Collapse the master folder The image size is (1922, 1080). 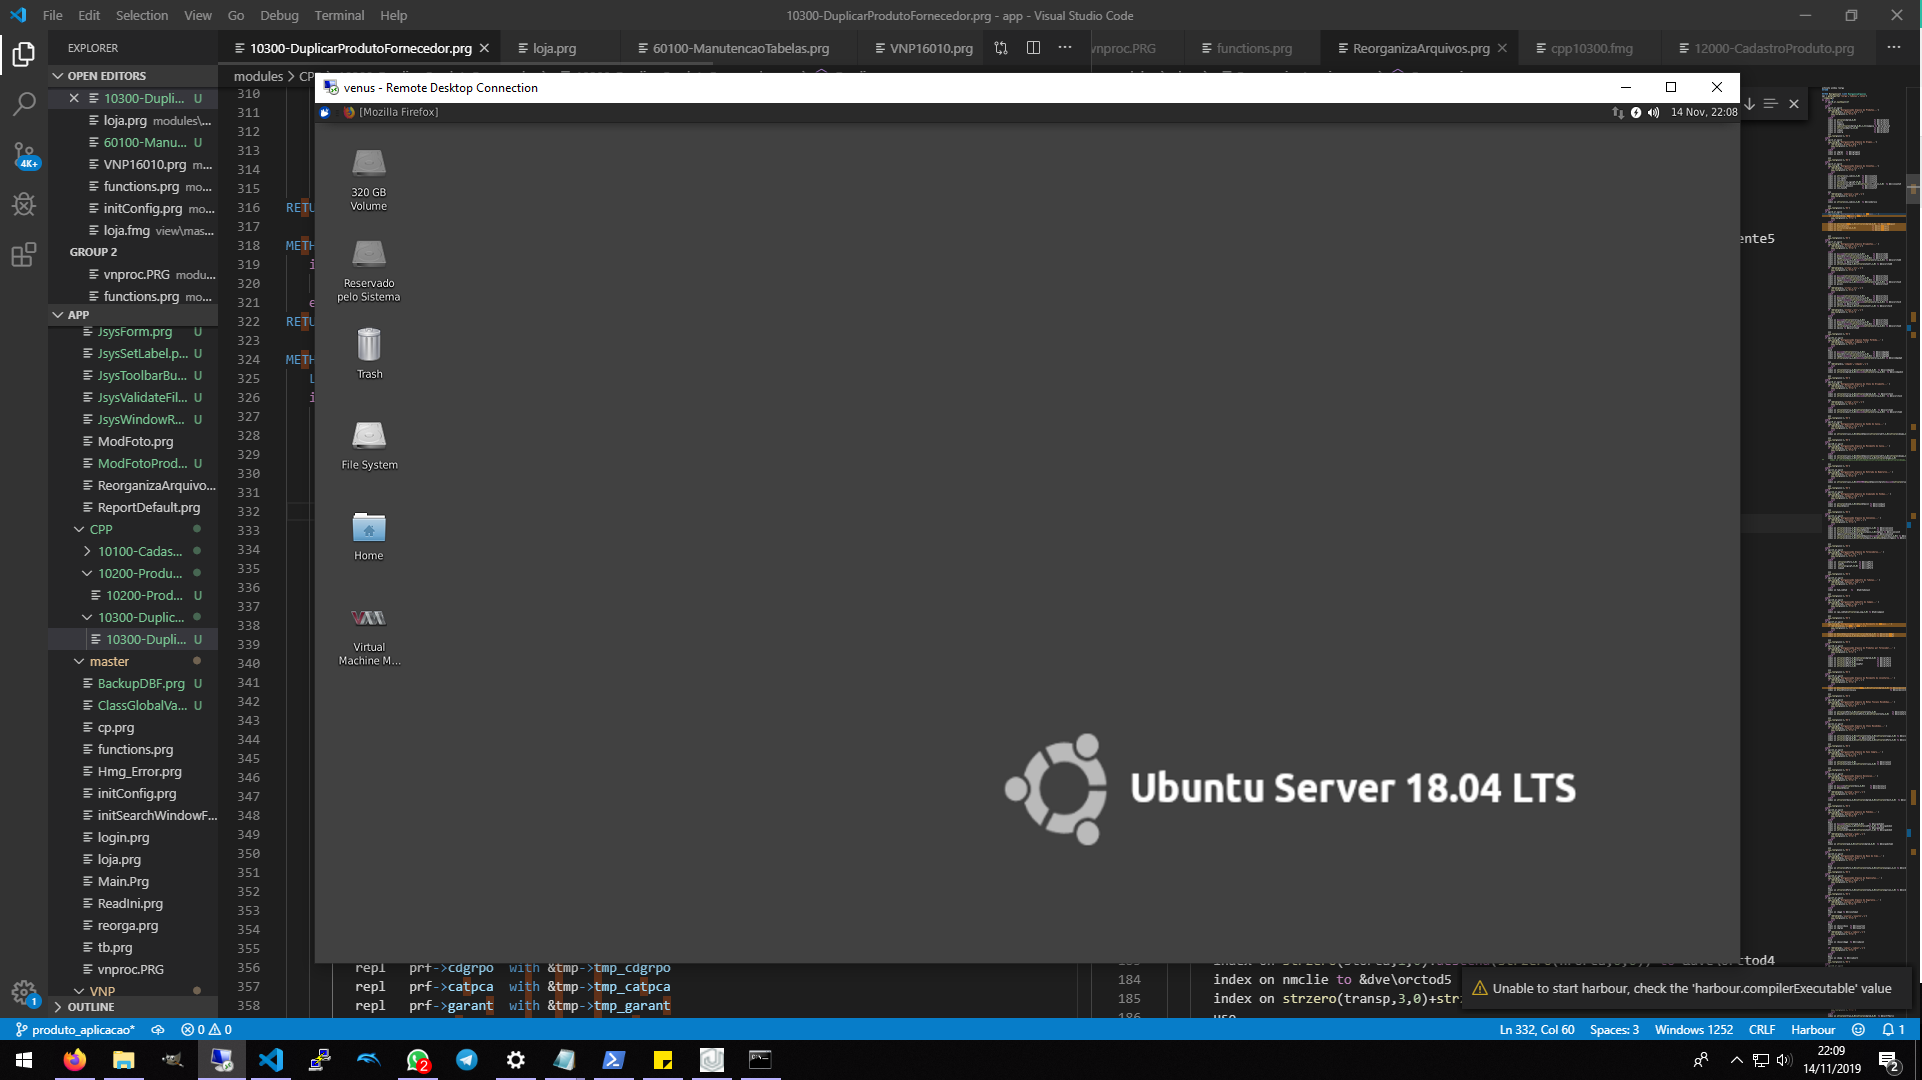109,661
